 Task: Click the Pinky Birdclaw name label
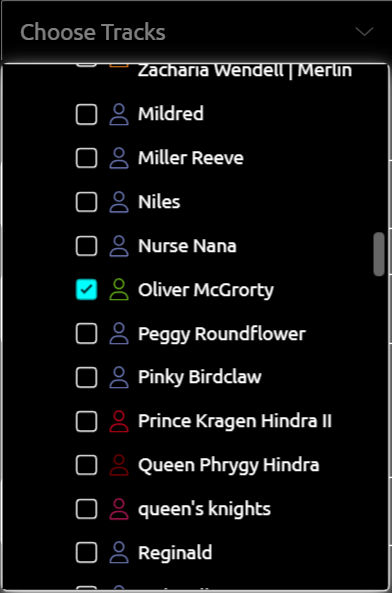click(200, 377)
